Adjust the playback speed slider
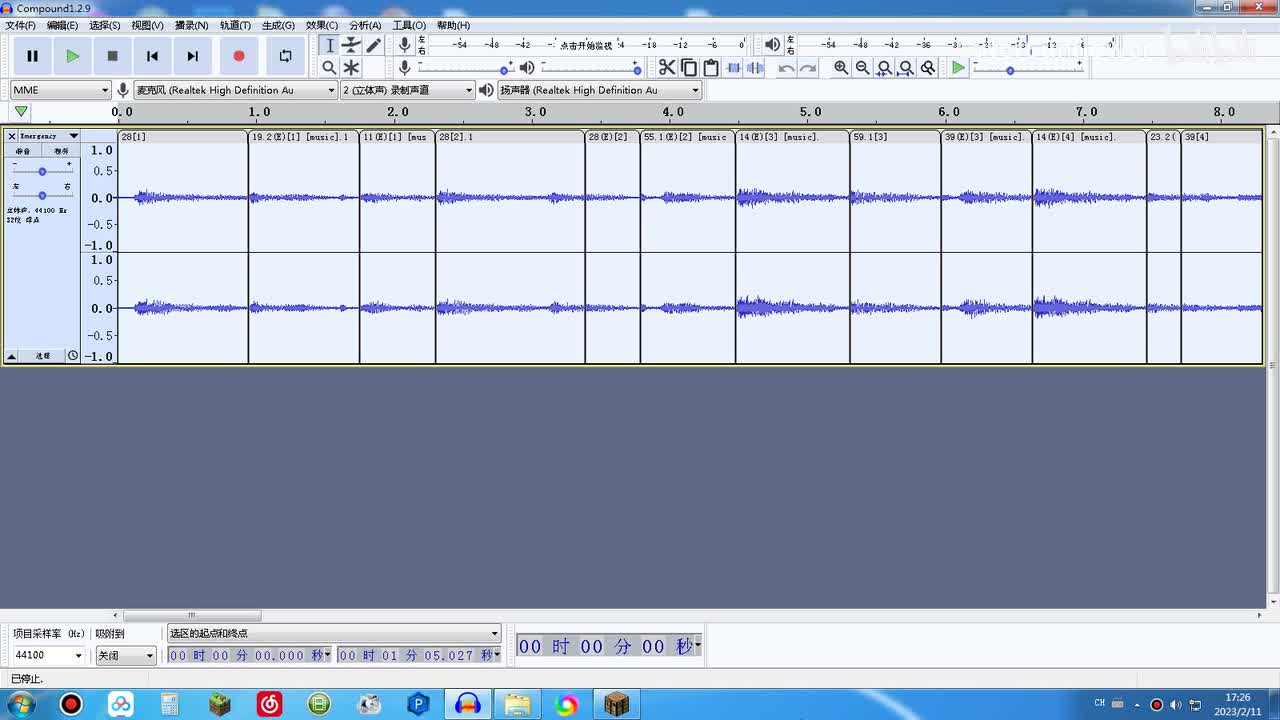 [x=1028, y=68]
